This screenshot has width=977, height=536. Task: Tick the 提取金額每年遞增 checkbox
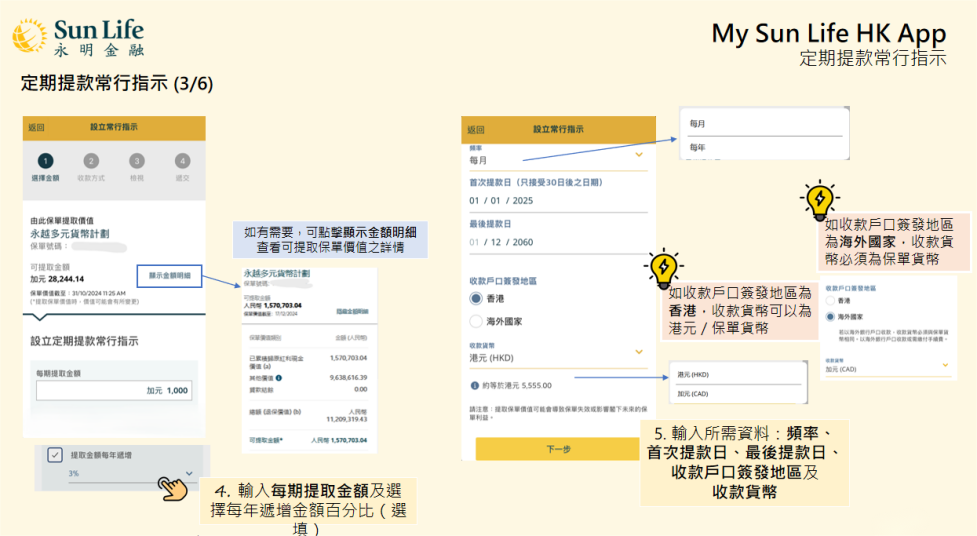(55, 454)
